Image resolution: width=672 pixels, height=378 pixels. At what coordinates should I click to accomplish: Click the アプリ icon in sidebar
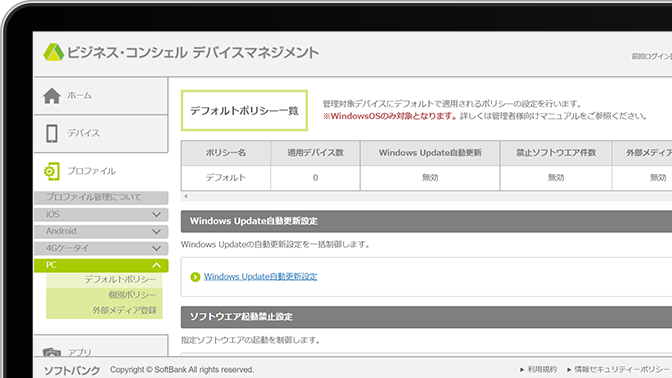(52, 352)
